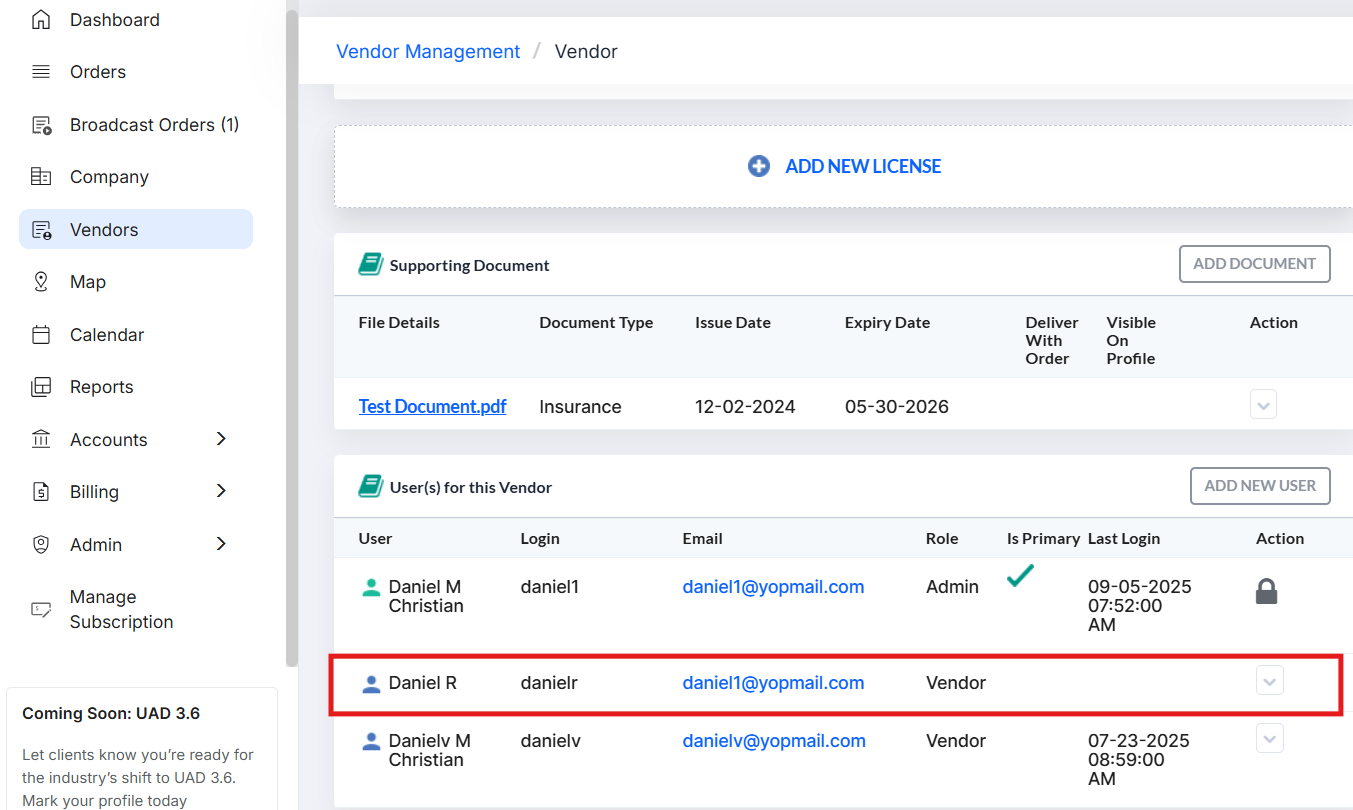Click the user icon beside Daniel R
Screen dimensions: 1353x810
371,684
